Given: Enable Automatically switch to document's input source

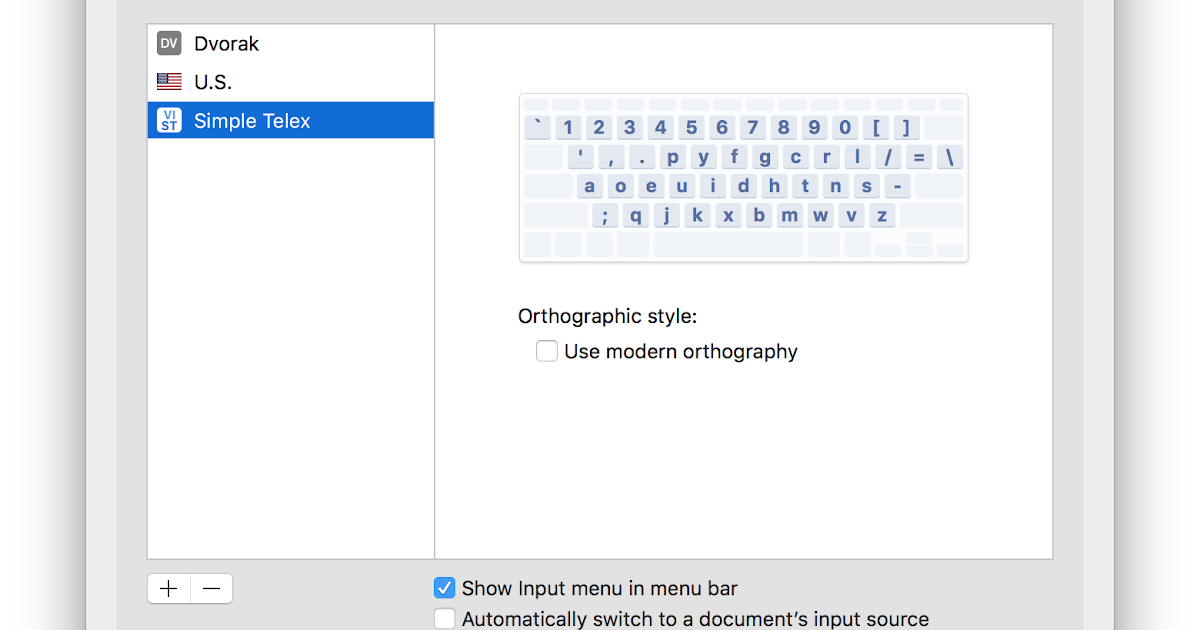Looking at the screenshot, I should (x=445, y=619).
